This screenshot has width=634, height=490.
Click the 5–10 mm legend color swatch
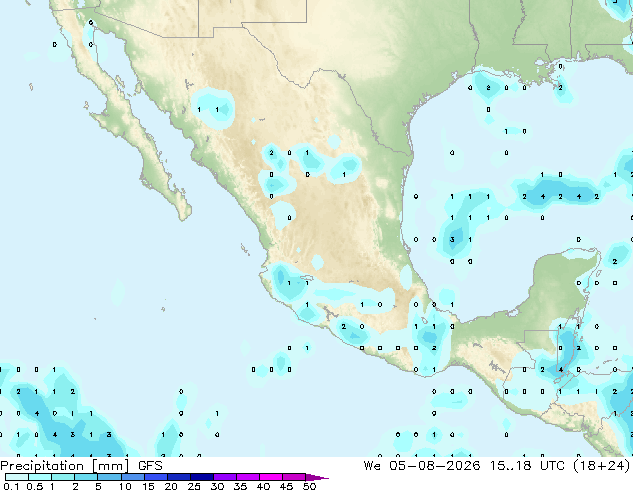tap(110, 477)
